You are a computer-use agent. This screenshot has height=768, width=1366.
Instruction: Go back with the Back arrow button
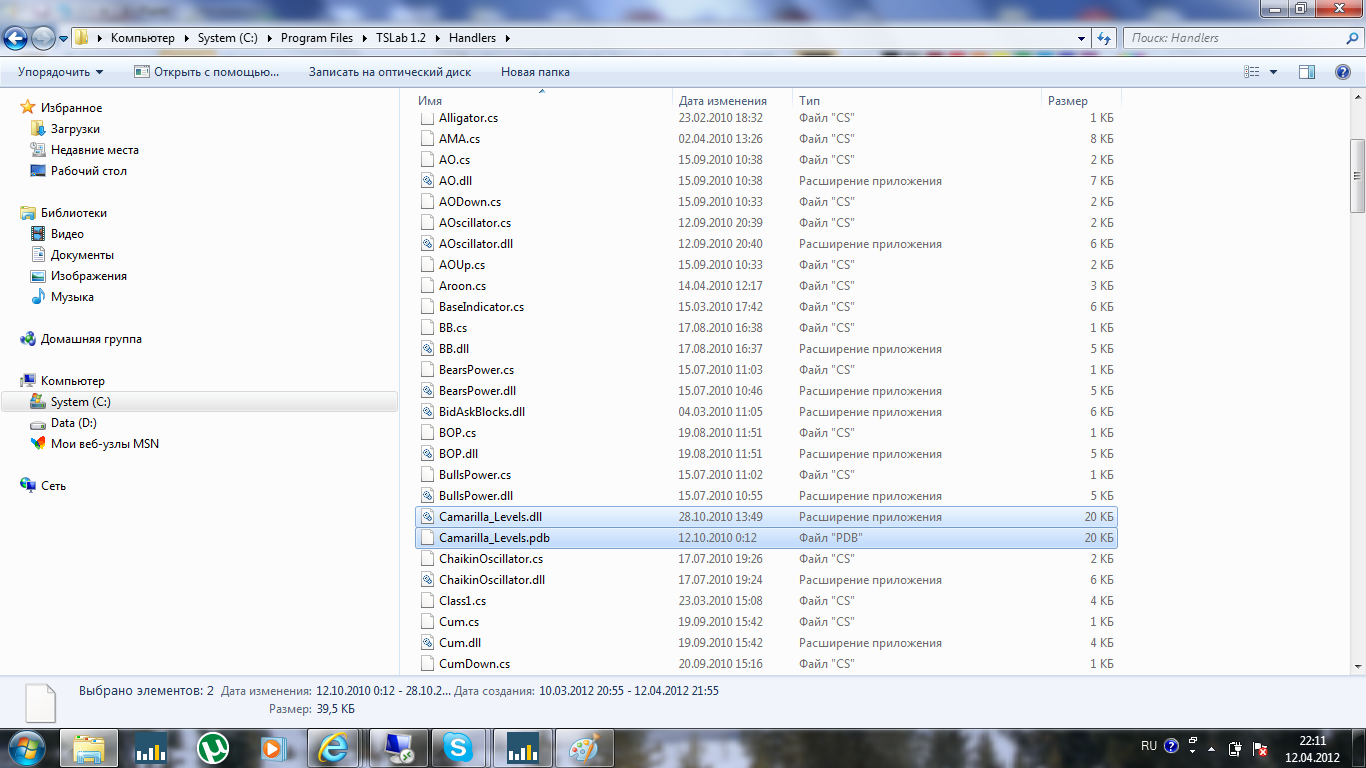[x=17, y=38]
